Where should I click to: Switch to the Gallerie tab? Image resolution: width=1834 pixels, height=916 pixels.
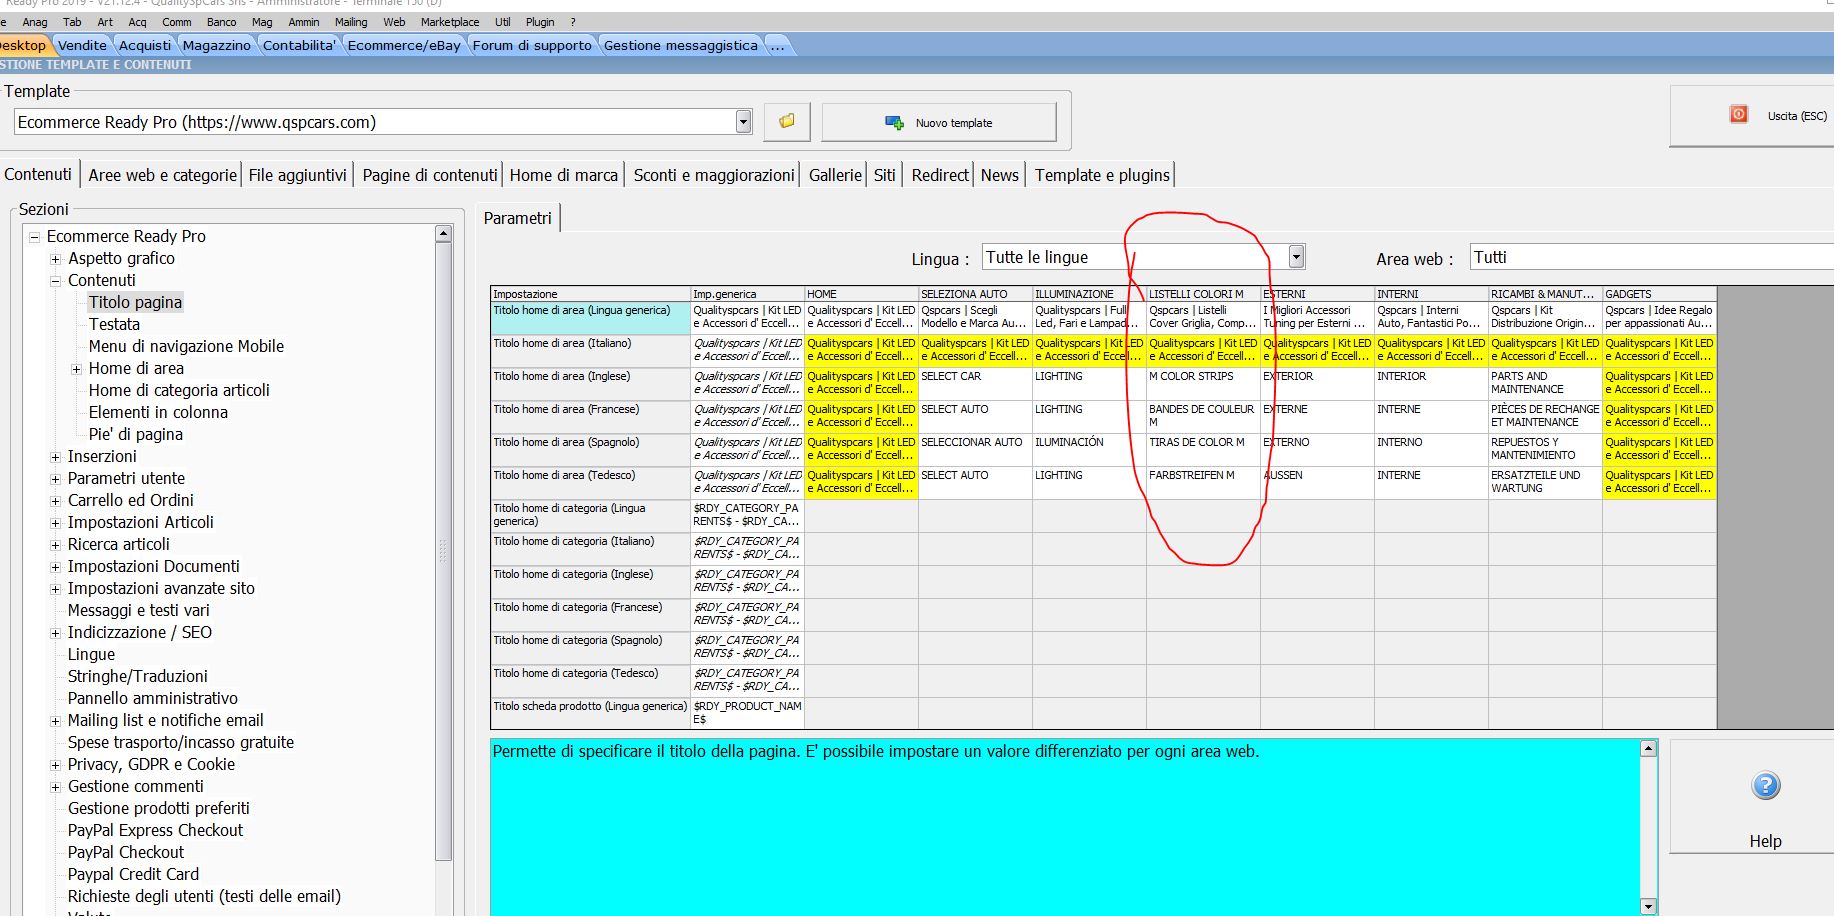835,175
